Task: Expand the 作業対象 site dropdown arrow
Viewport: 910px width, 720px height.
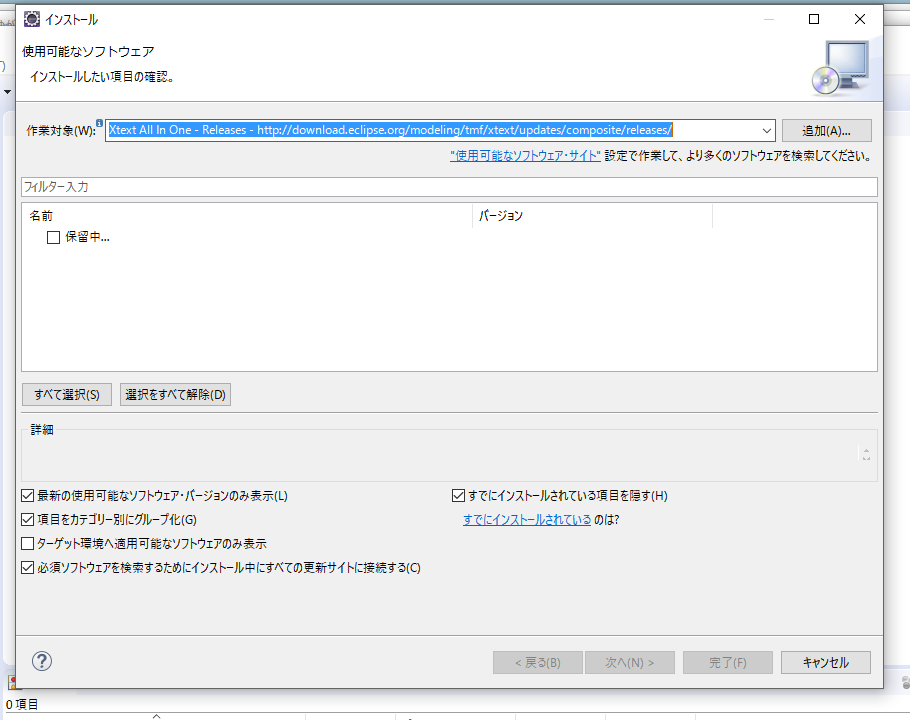Action: tap(767, 131)
